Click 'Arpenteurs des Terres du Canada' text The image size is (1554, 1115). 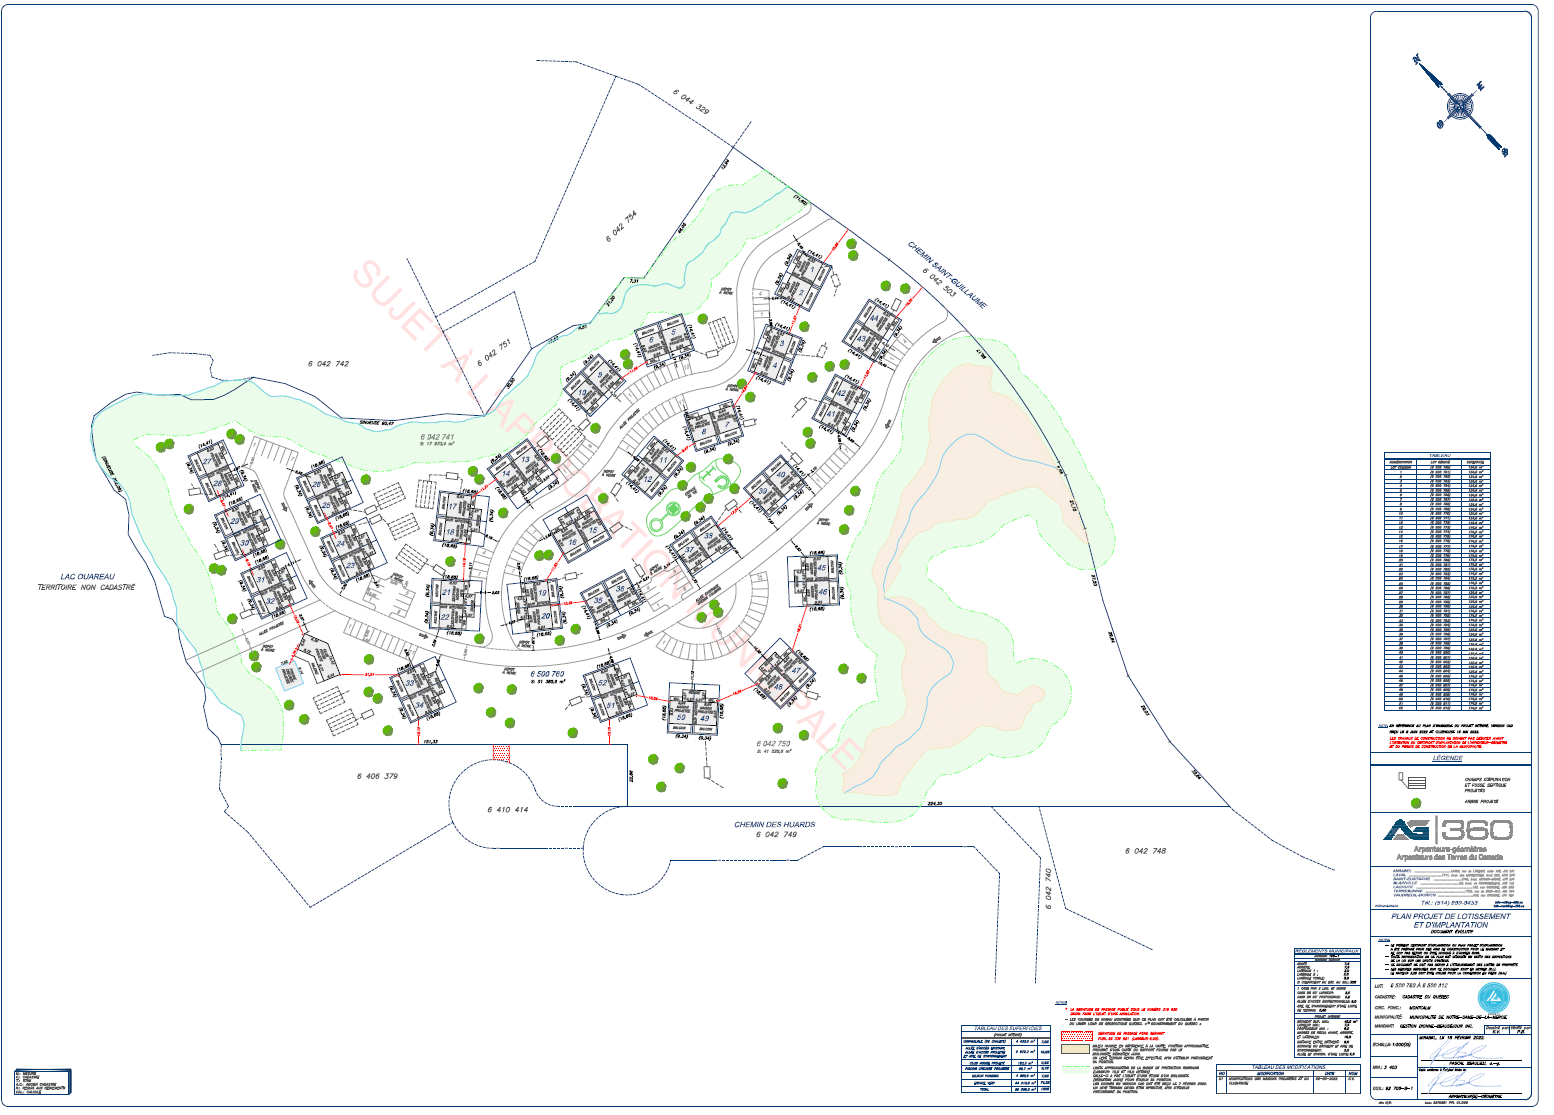1448,858
